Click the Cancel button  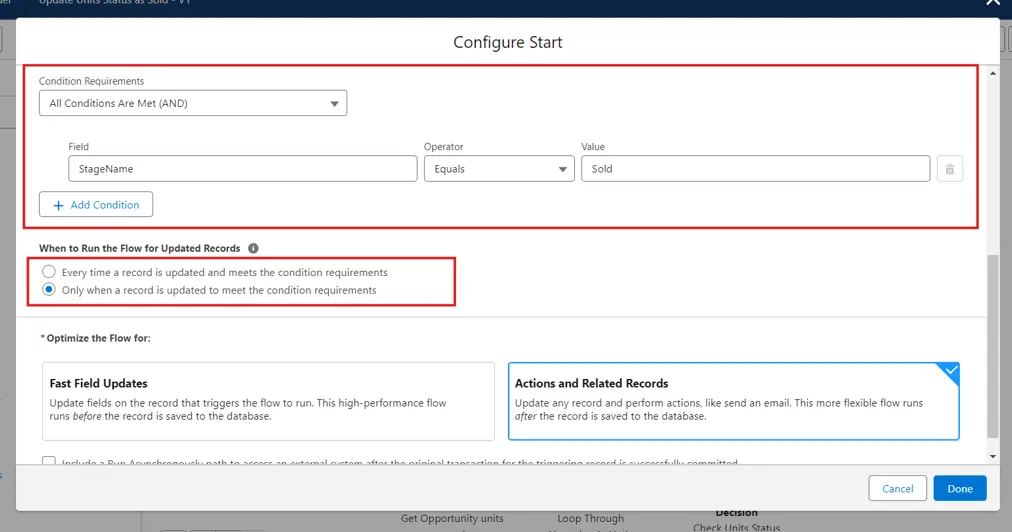(897, 488)
